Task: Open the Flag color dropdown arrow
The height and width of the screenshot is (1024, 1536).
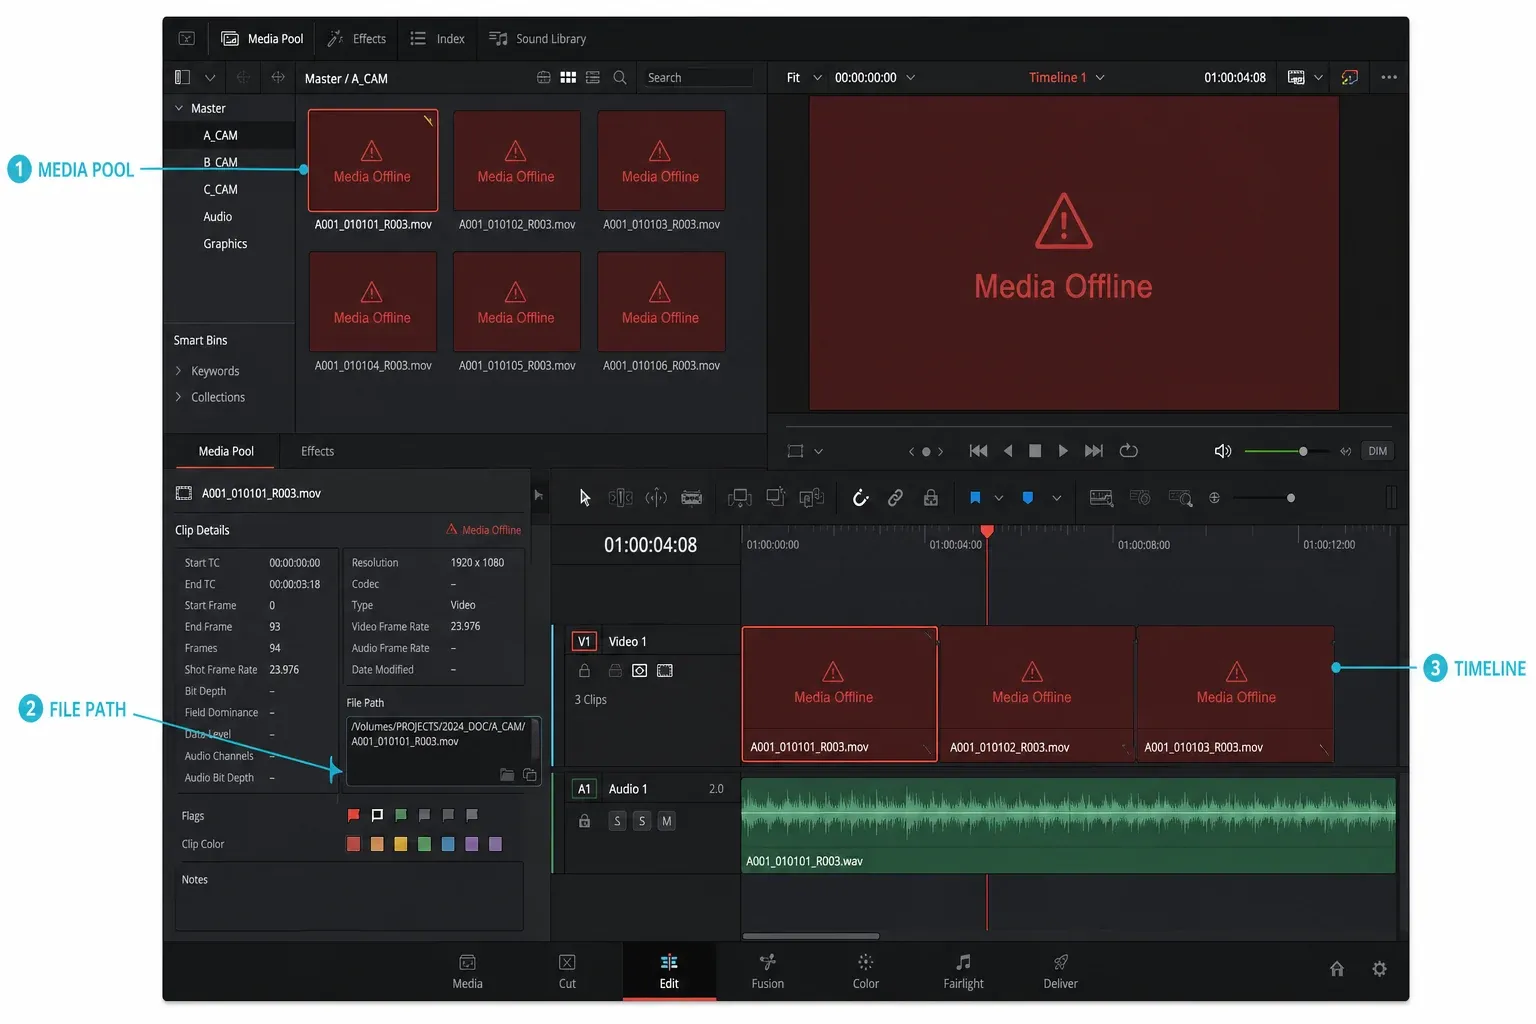Action: (998, 498)
